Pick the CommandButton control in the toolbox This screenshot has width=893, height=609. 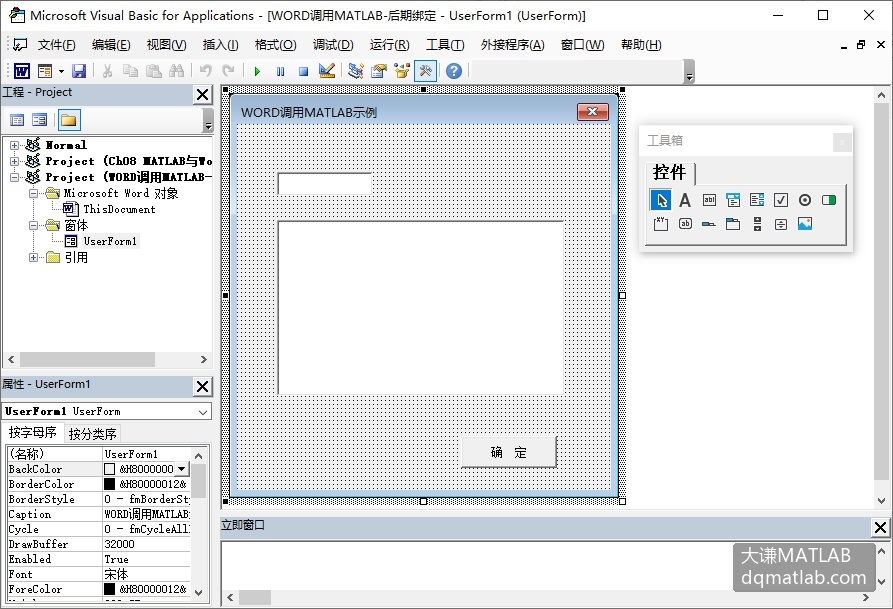point(685,224)
